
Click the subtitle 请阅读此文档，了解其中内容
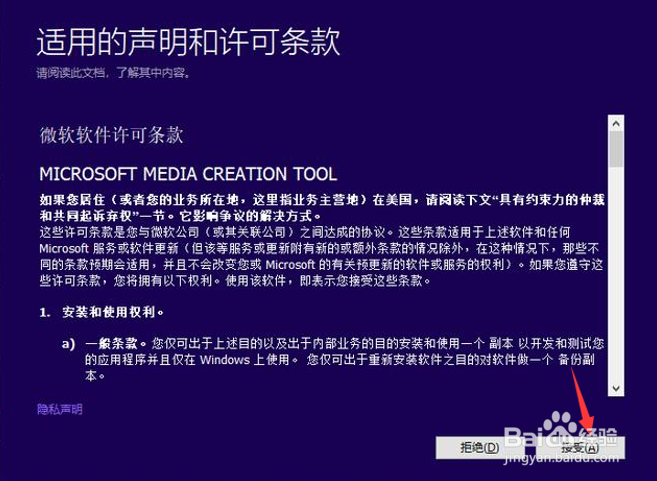pyautogui.click(x=114, y=73)
